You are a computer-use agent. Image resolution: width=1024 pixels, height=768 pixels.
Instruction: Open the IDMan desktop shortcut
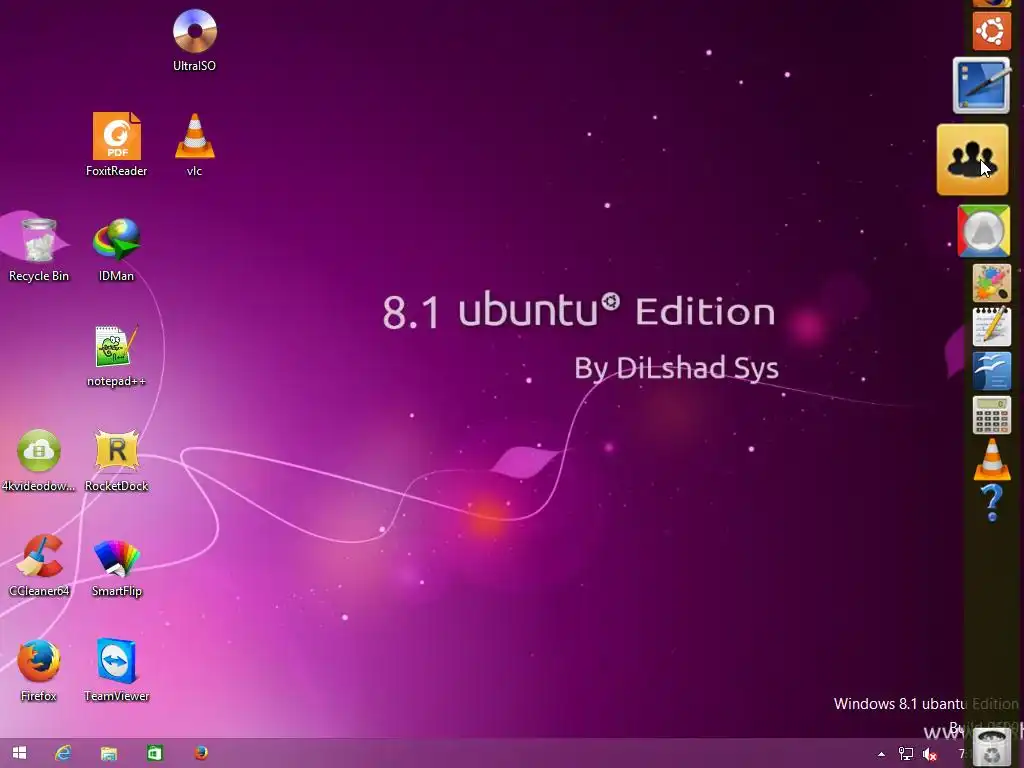pyautogui.click(x=116, y=250)
